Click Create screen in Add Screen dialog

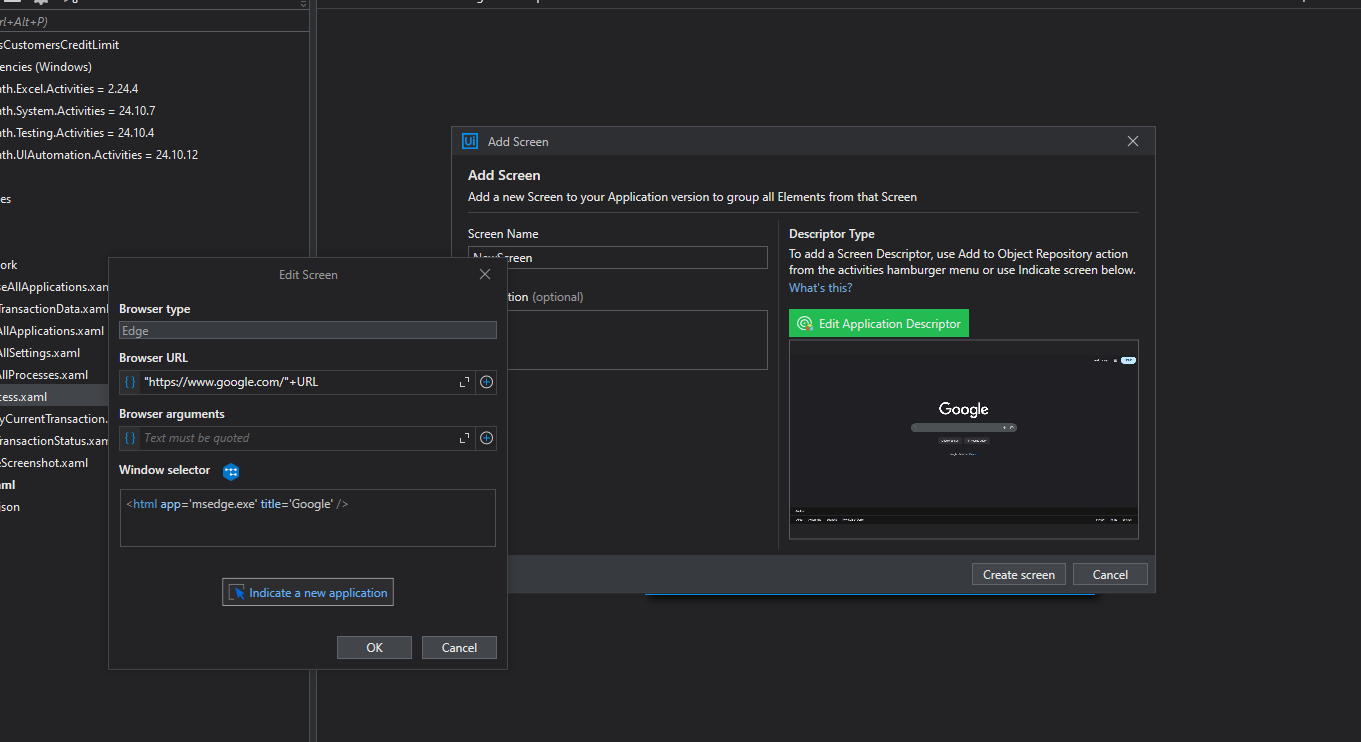coord(1018,573)
